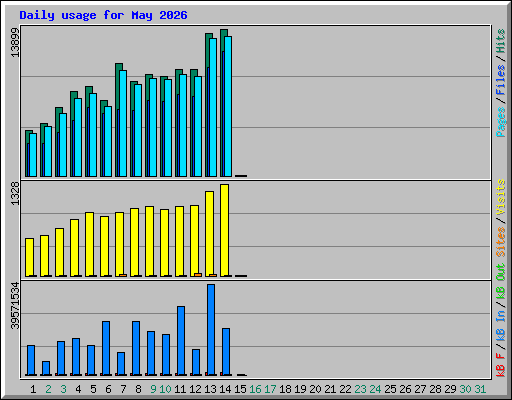Click day label 20 on the x-axis
The height and width of the screenshot is (400, 512).
coord(315,389)
